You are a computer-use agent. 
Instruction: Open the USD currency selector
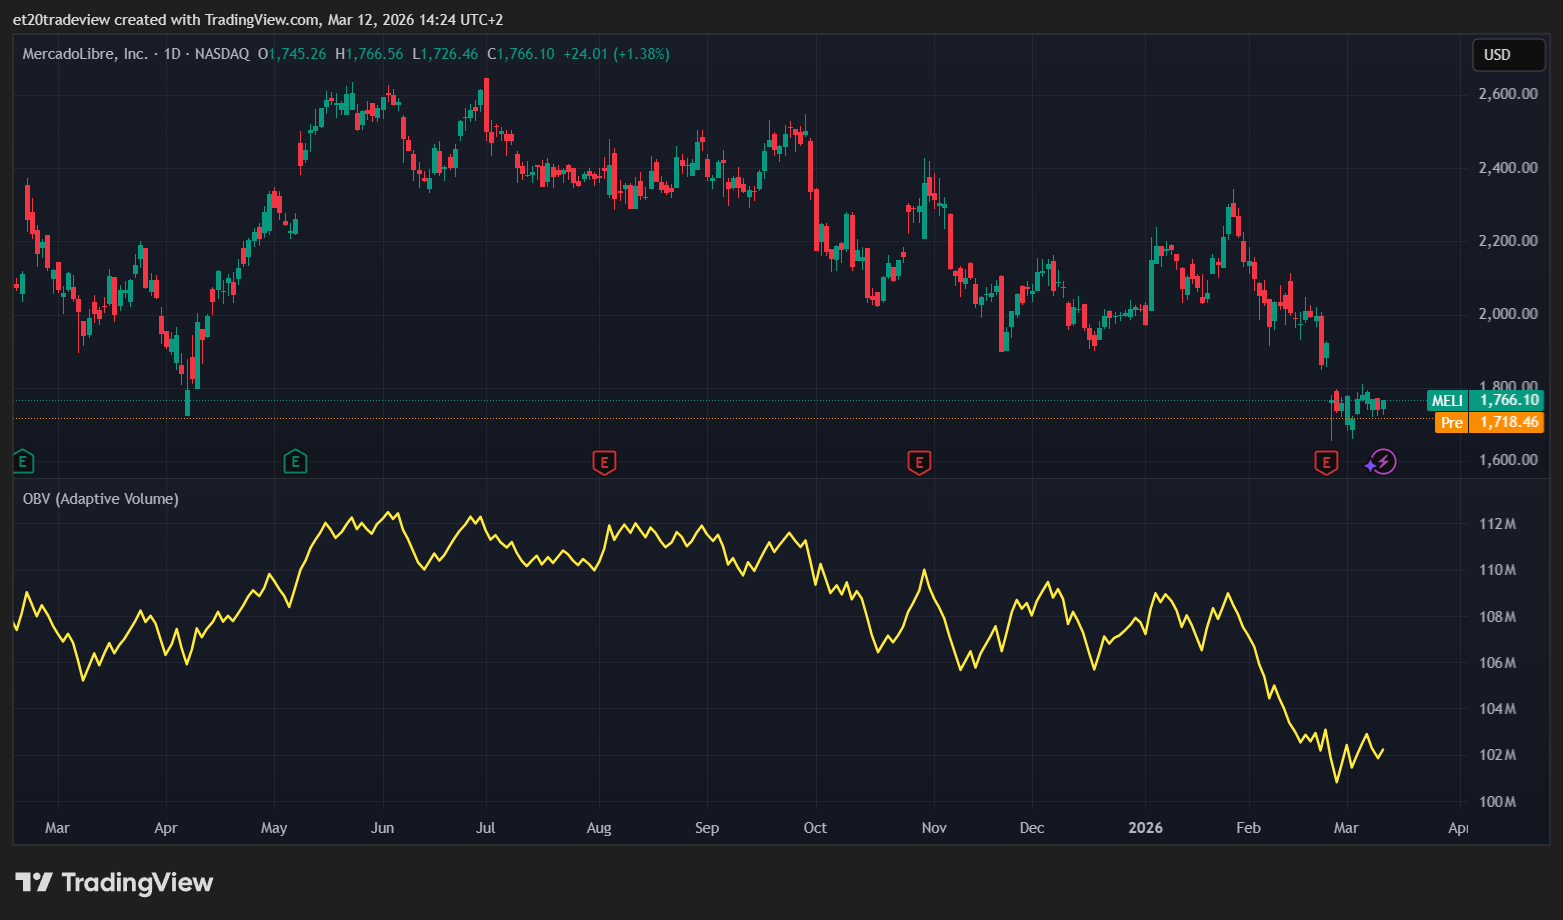[1508, 55]
